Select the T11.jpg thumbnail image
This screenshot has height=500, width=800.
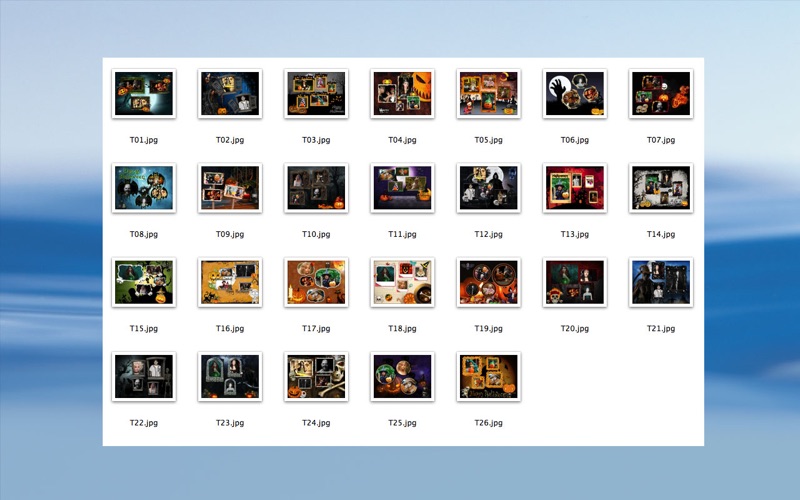(x=403, y=188)
